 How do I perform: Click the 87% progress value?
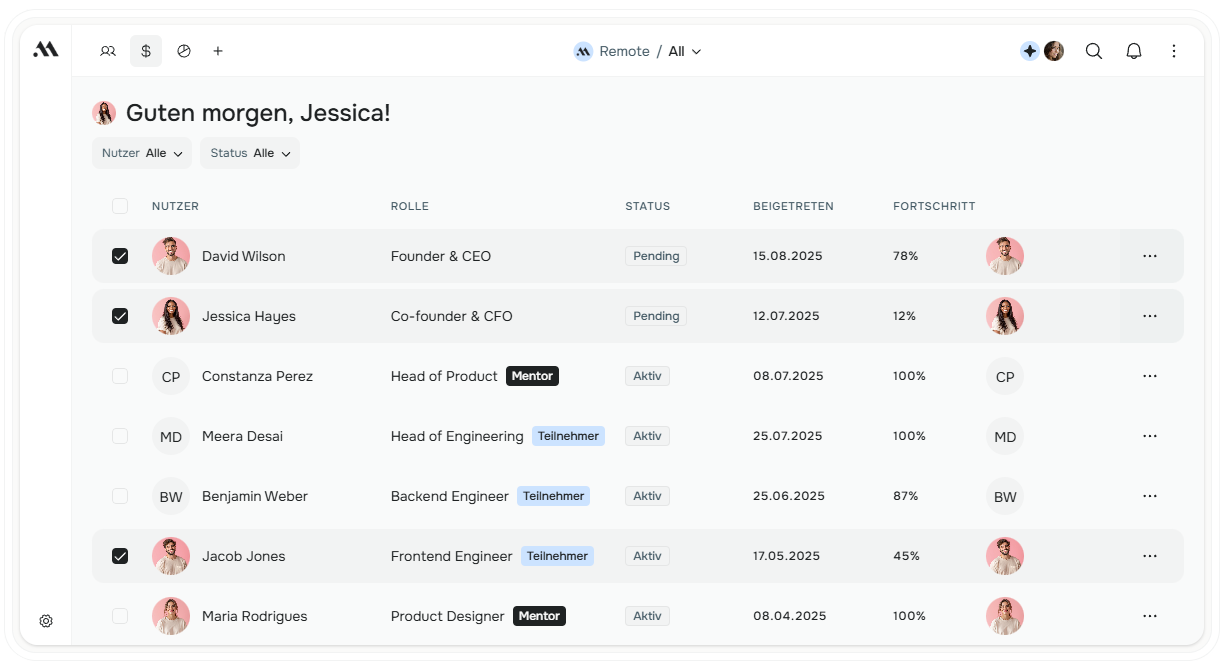click(x=906, y=496)
